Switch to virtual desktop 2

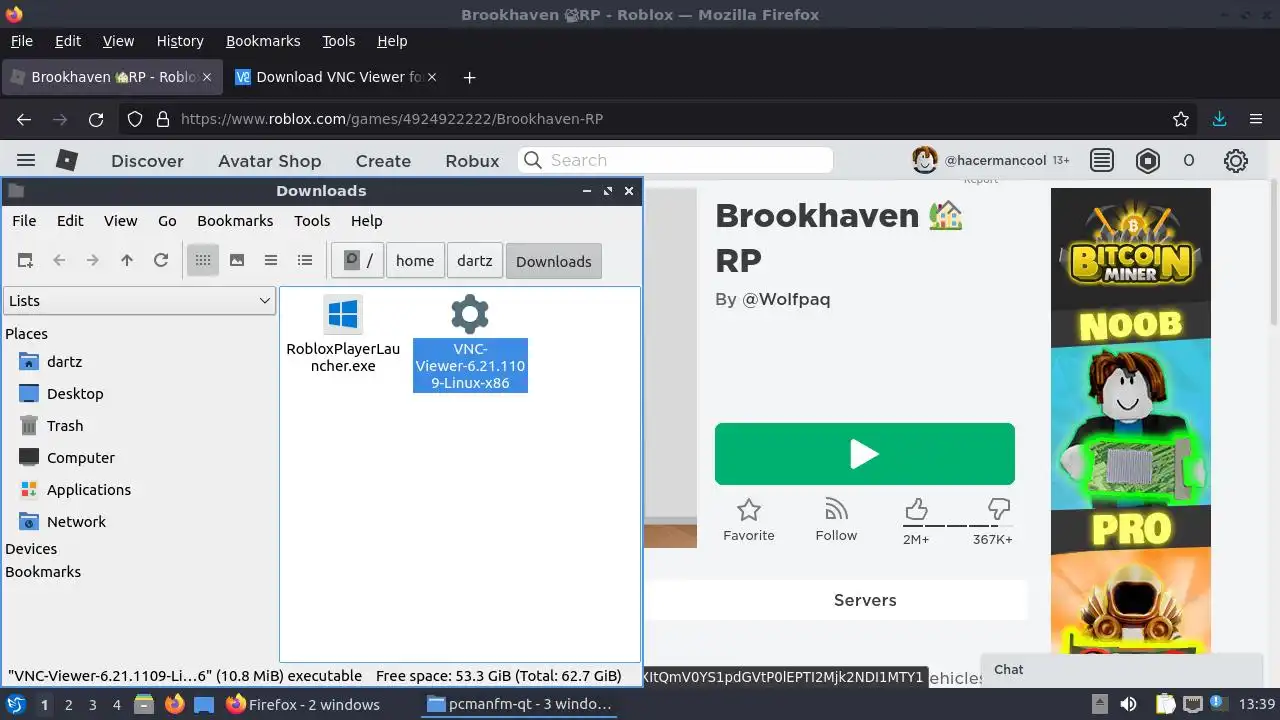click(x=68, y=704)
